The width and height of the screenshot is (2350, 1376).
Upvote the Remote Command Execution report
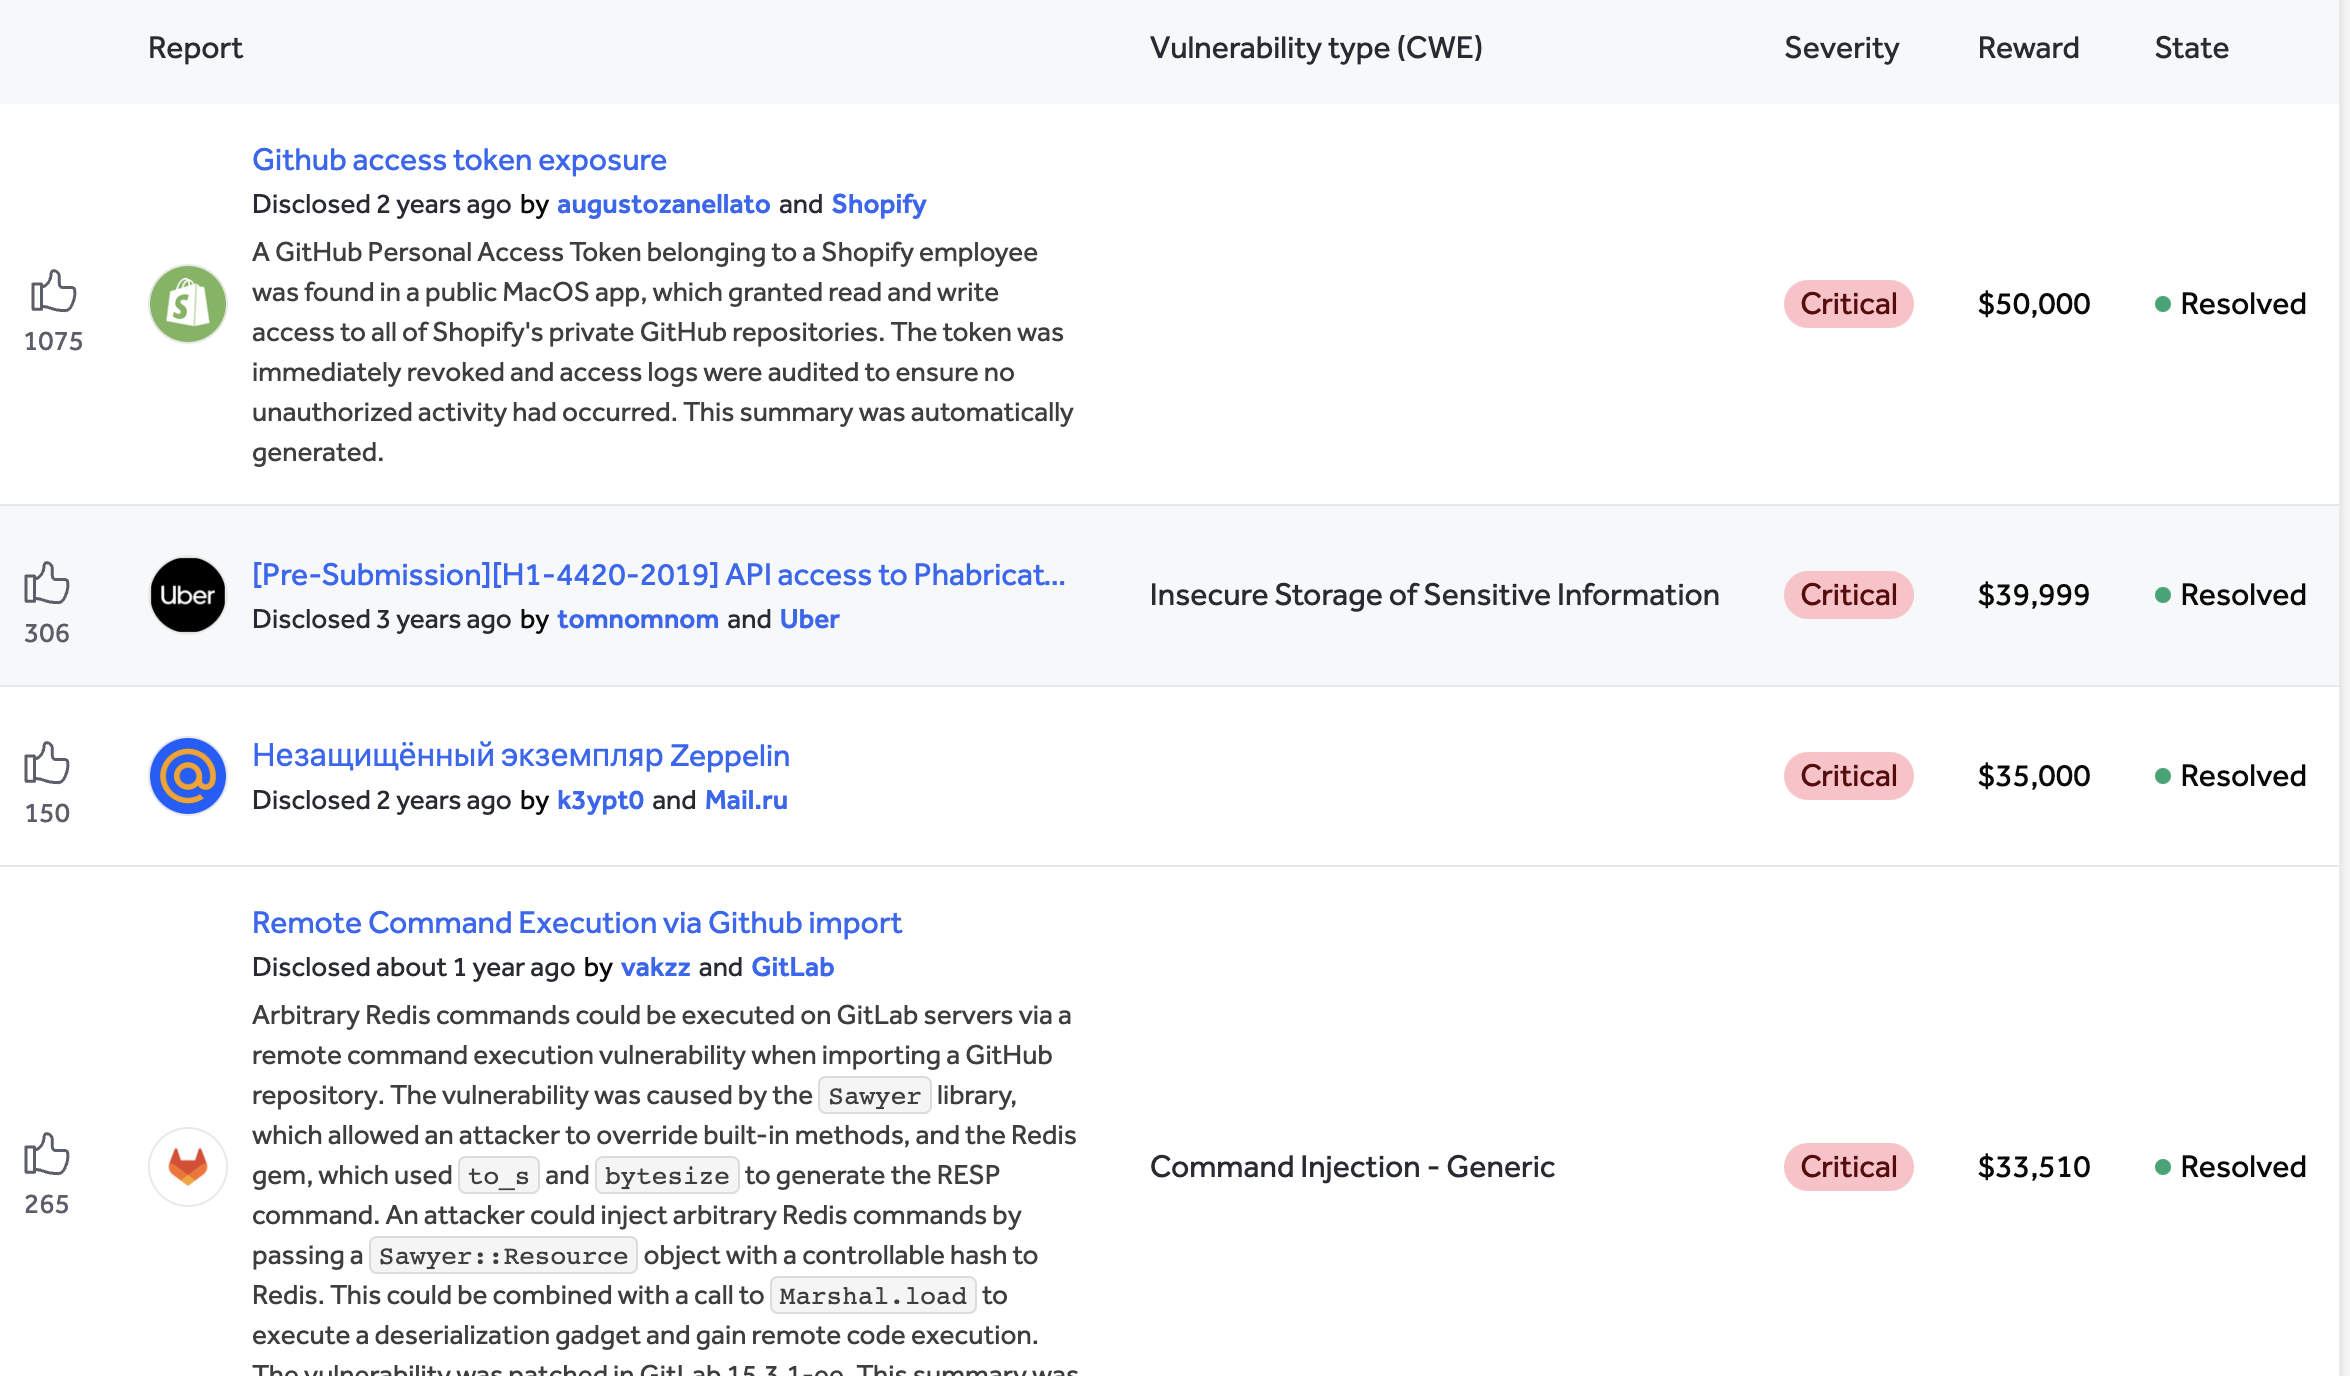(x=47, y=1154)
